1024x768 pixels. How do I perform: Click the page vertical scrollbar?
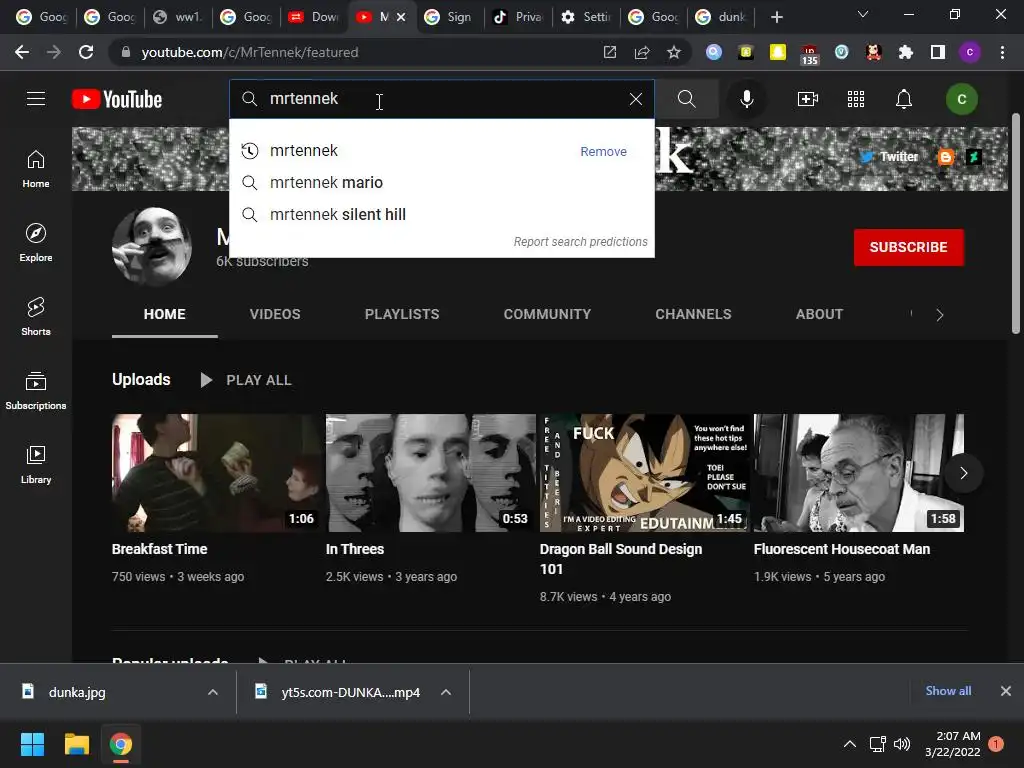click(1016, 223)
